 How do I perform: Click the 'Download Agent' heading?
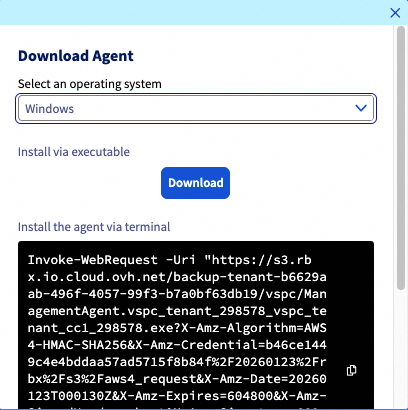point(76,56)
